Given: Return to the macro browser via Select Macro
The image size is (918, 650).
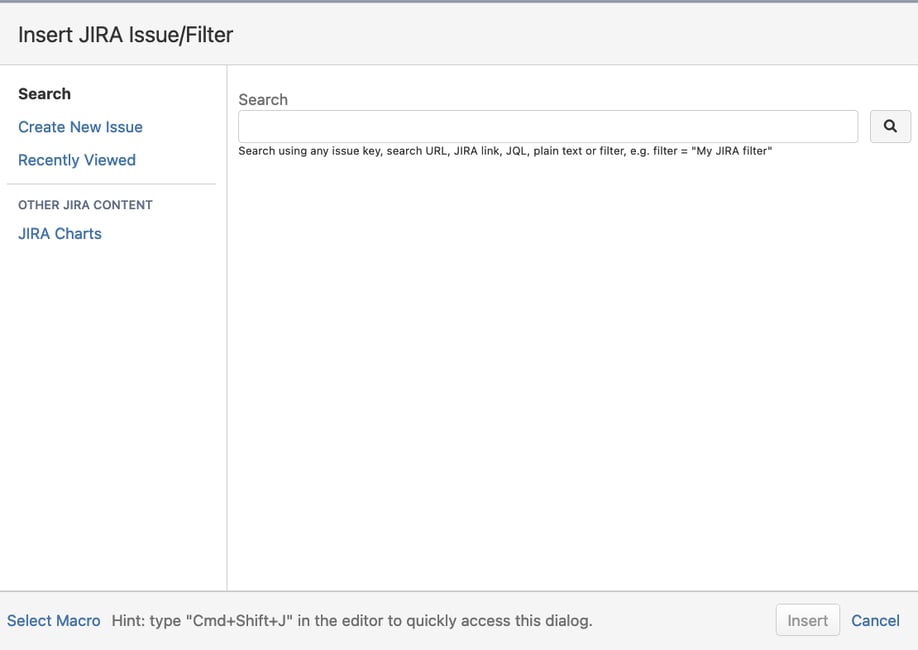Looking at the screenshot, I should [53, 620].
